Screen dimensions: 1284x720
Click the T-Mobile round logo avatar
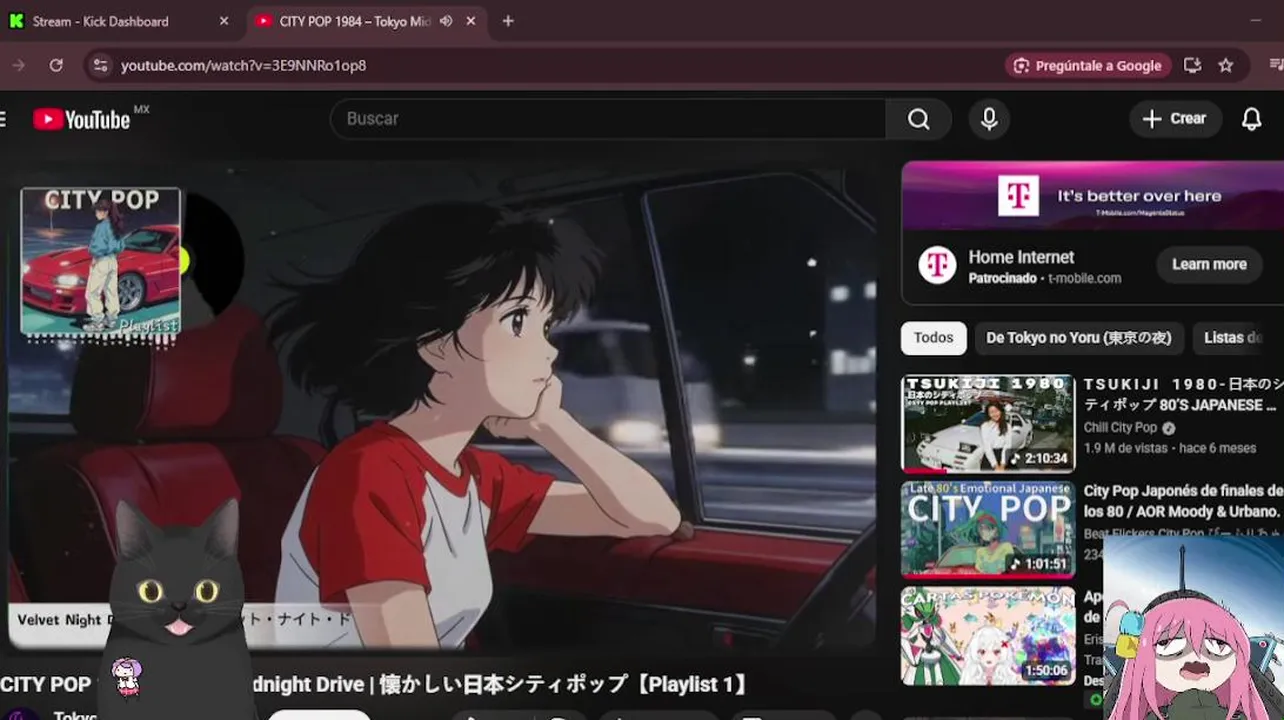[x=937, y=265]
